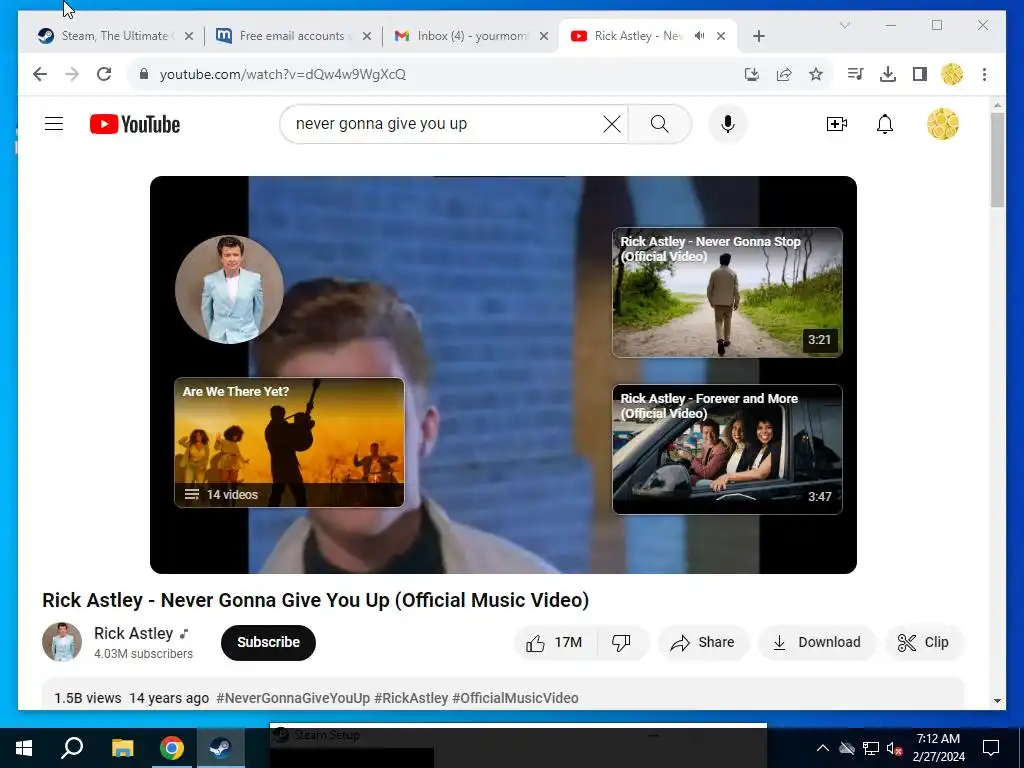Open Are We There Yet? playlist card

(289, 442)
